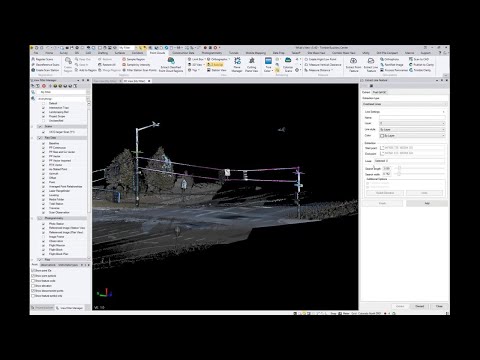Toggle the Azimuth checkbox
This screenshot has width=480, height=360.
coord(43,174)
